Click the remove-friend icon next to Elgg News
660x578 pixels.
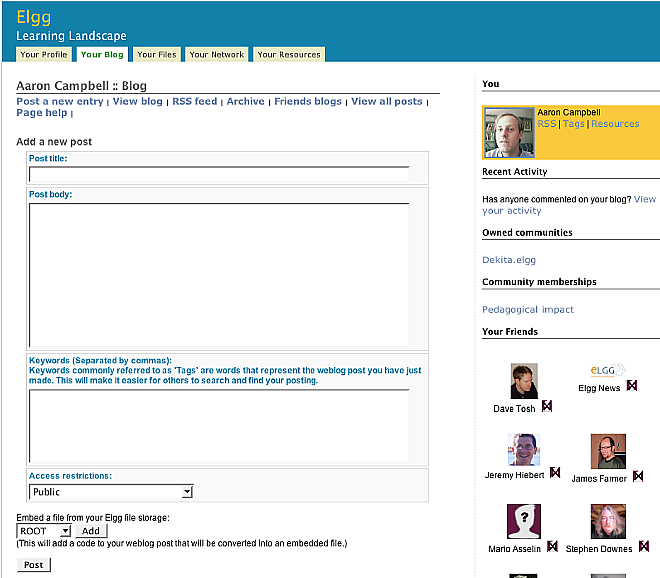click(632, 385)
